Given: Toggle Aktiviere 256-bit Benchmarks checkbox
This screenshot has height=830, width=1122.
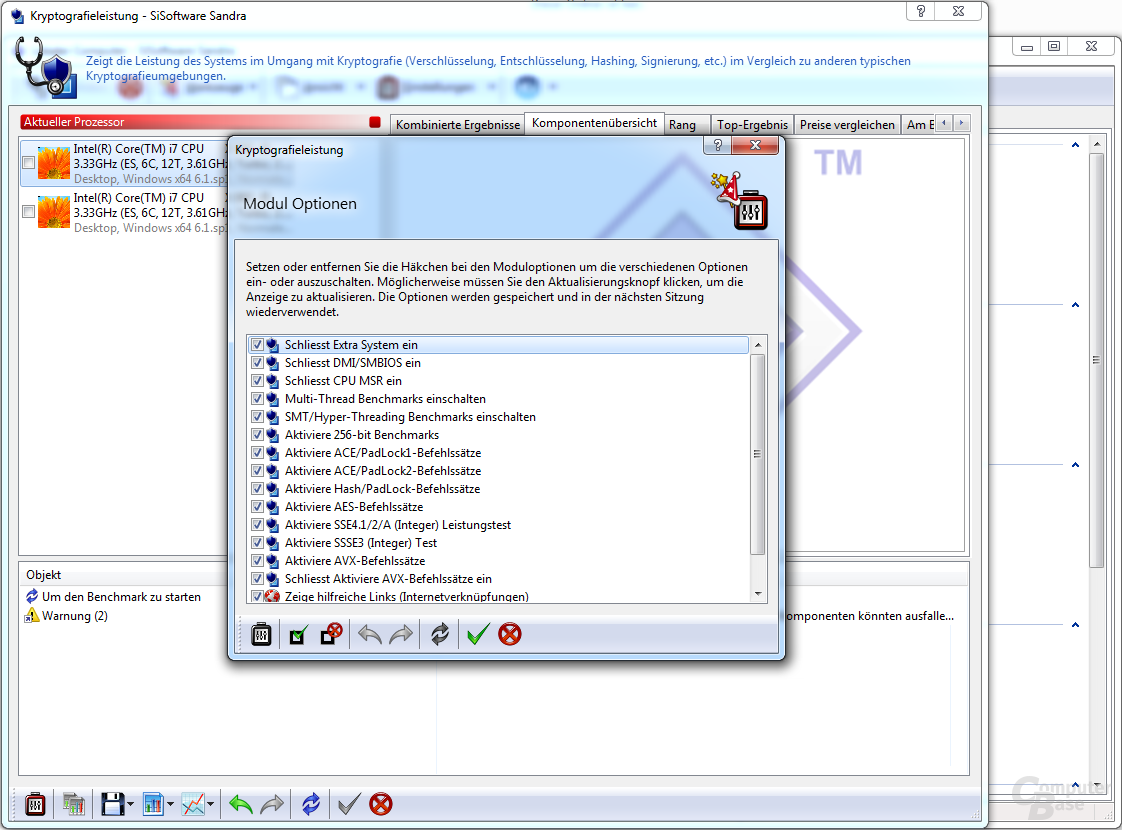Looking at the screenshot, I should point(258,434).
